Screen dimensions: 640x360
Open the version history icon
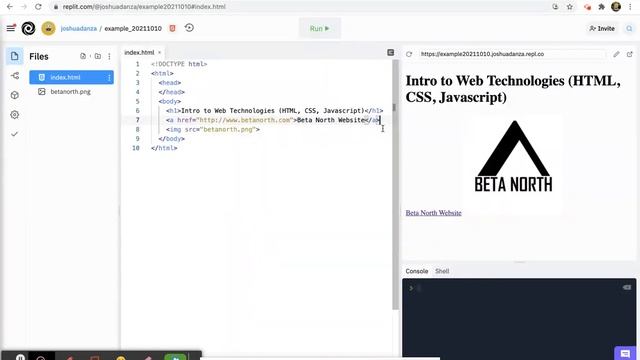point(189,28)
